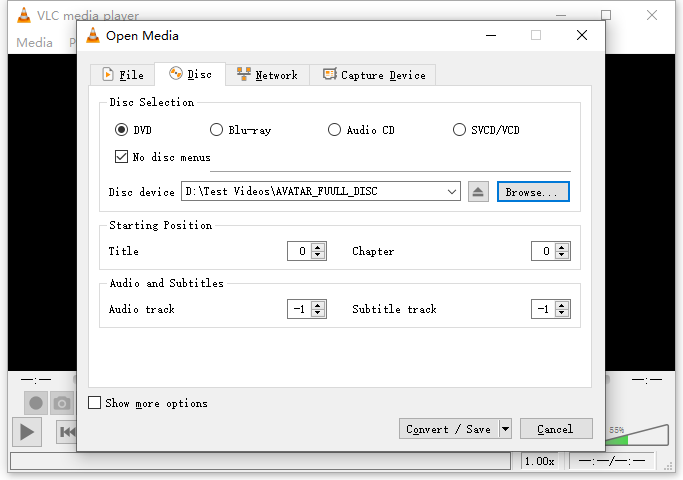Image resolution: width=683 pixels, height=480 pixels.
Task: Switch to the Network tab
Action: click(x=267, y=74)
